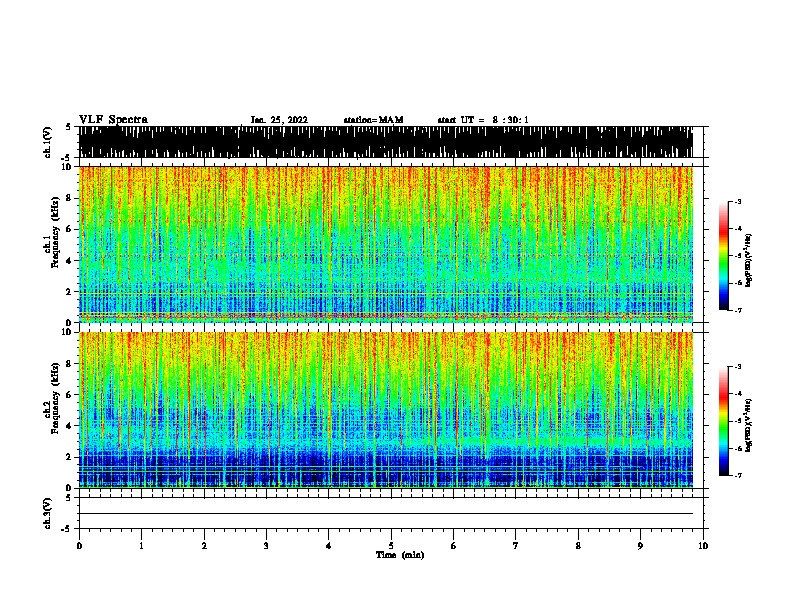Click the ch.1 colorbar log(PSD) unit label
The height and width of the screenshot is (612, 792).
(x=749, y=261)
